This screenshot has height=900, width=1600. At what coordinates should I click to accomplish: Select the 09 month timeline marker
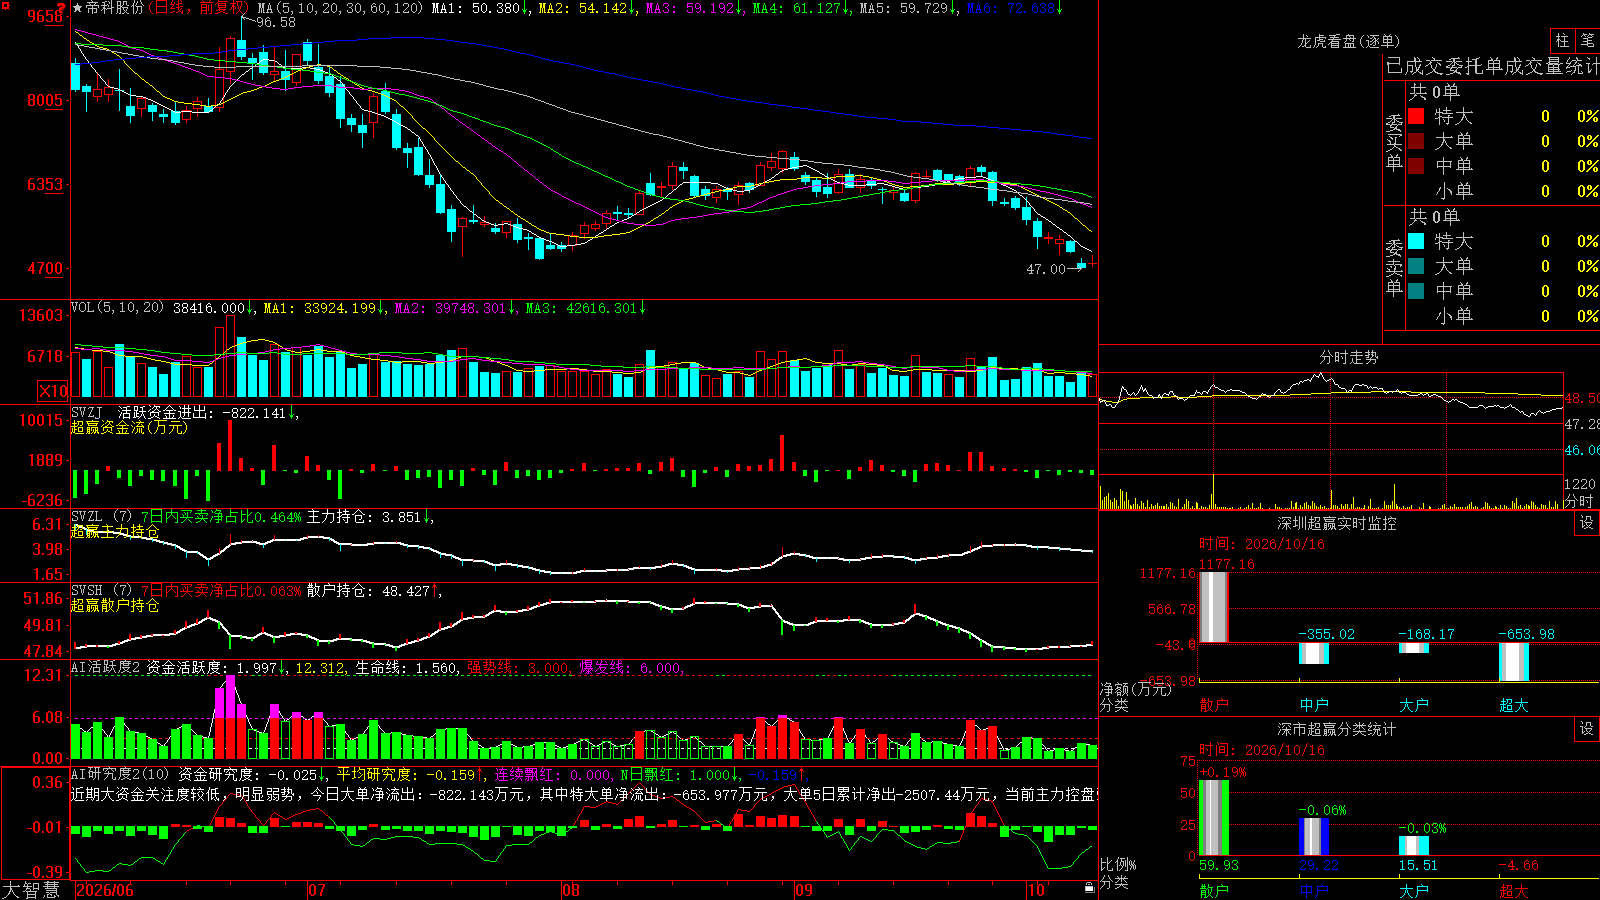point(804,890)
